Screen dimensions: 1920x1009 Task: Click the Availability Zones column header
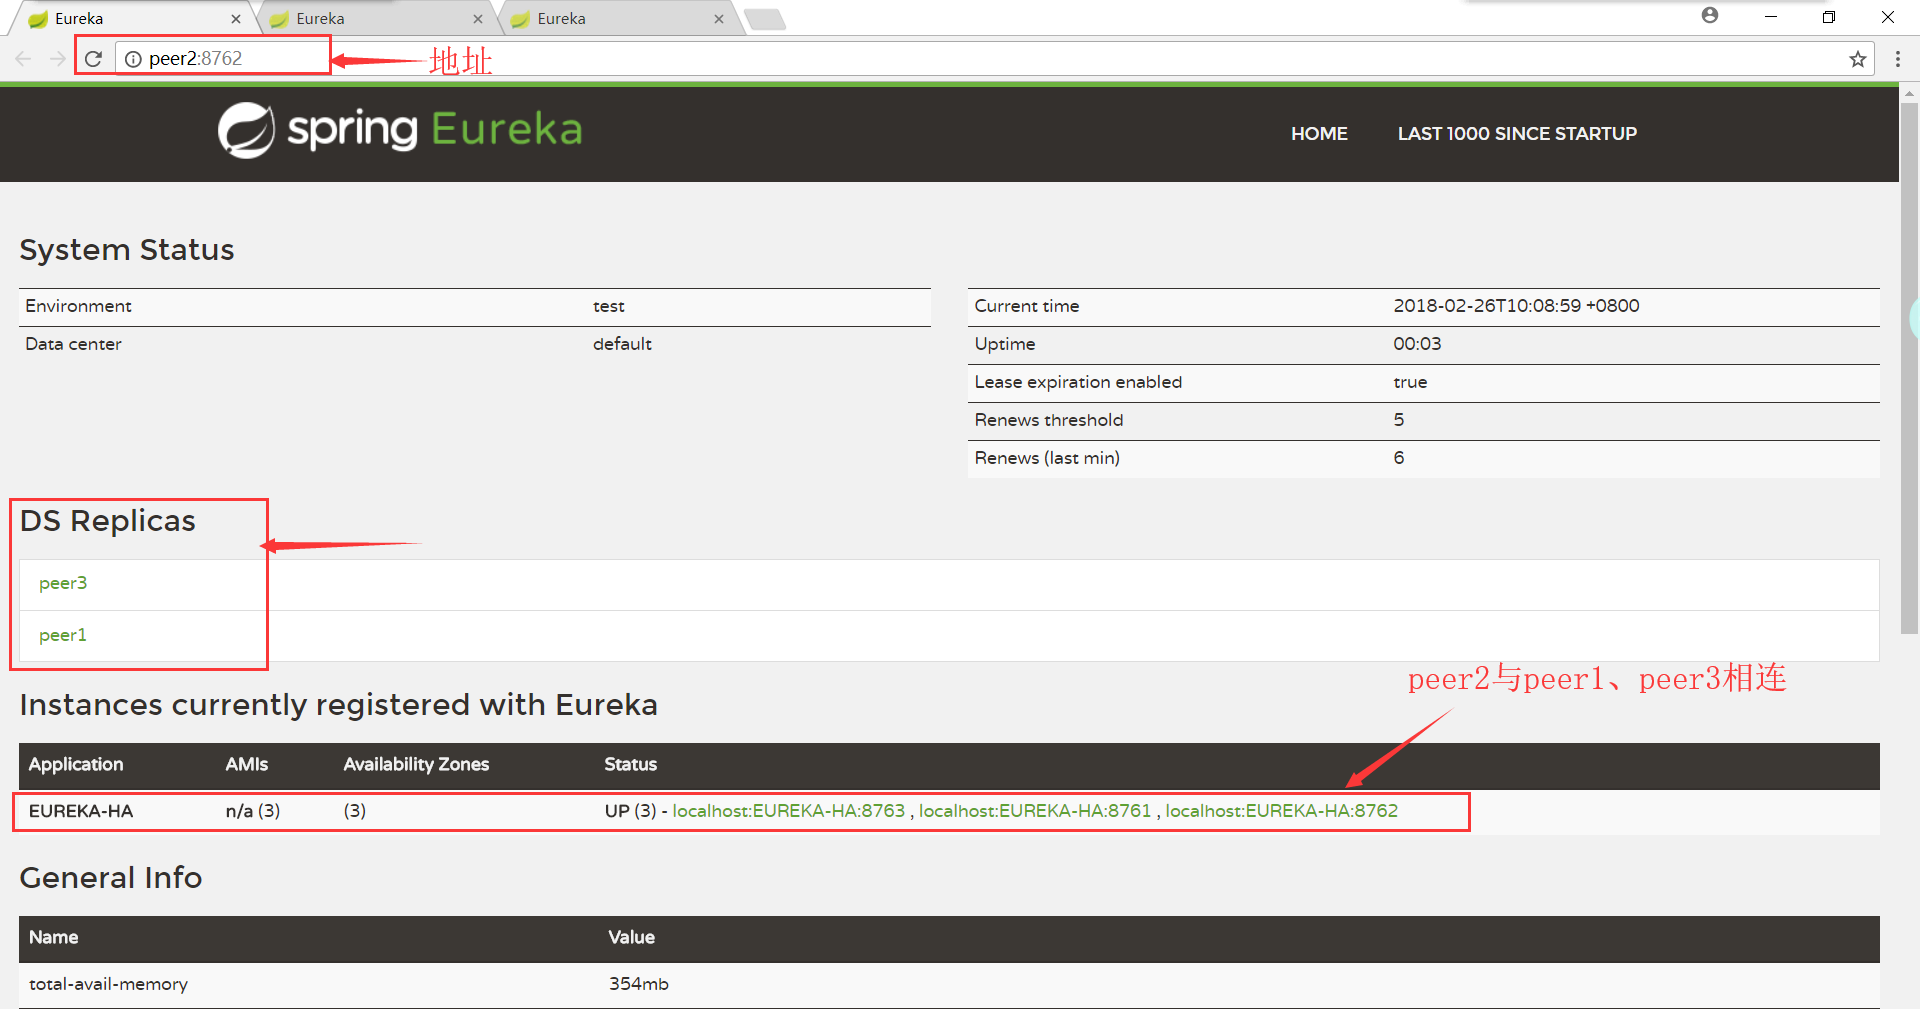(416, 764)
